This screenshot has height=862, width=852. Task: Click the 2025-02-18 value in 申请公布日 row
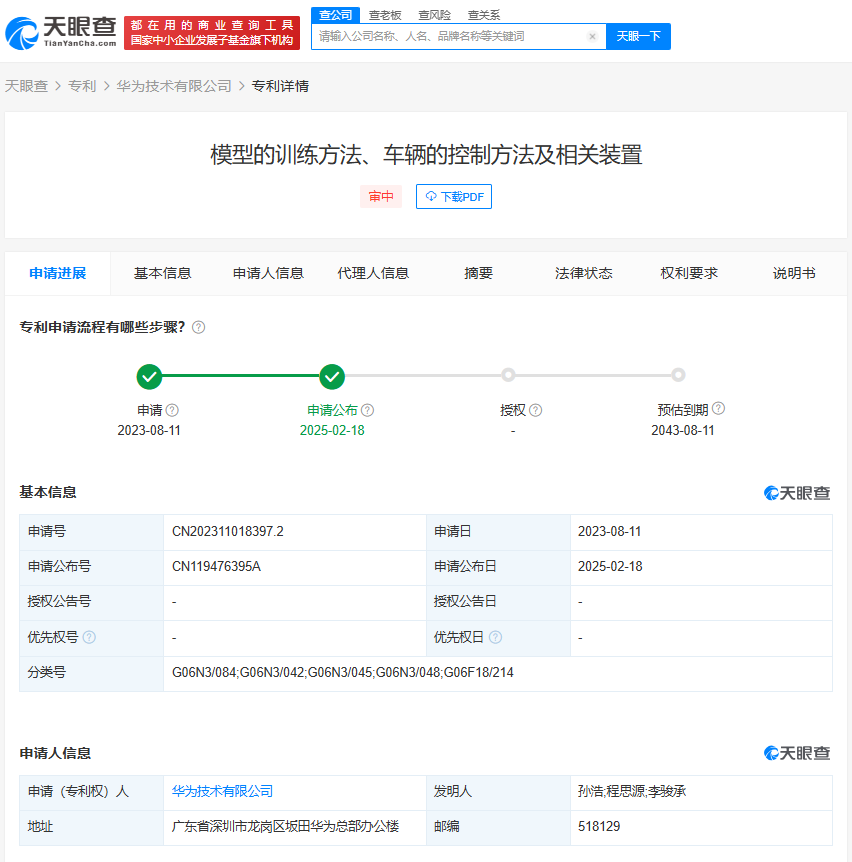coord(610,567)
